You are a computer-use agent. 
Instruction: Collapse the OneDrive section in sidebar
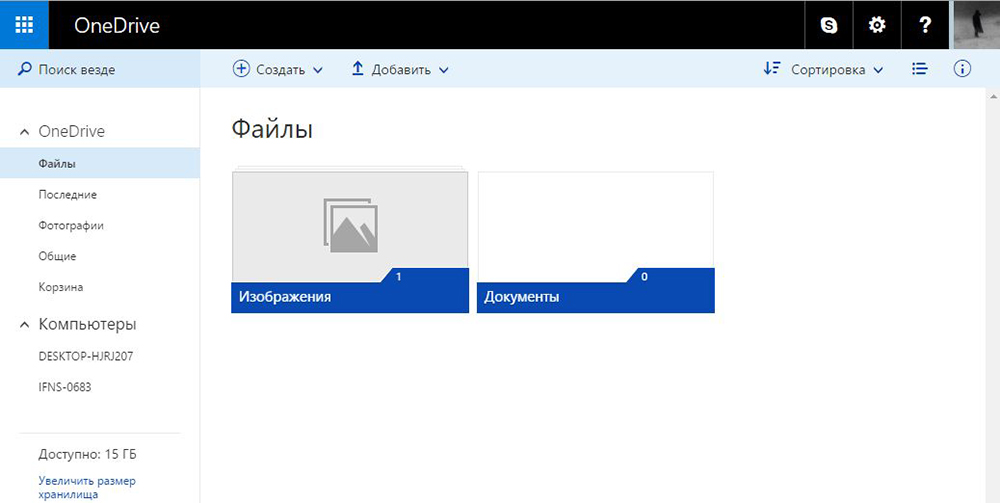pos(25,132)
